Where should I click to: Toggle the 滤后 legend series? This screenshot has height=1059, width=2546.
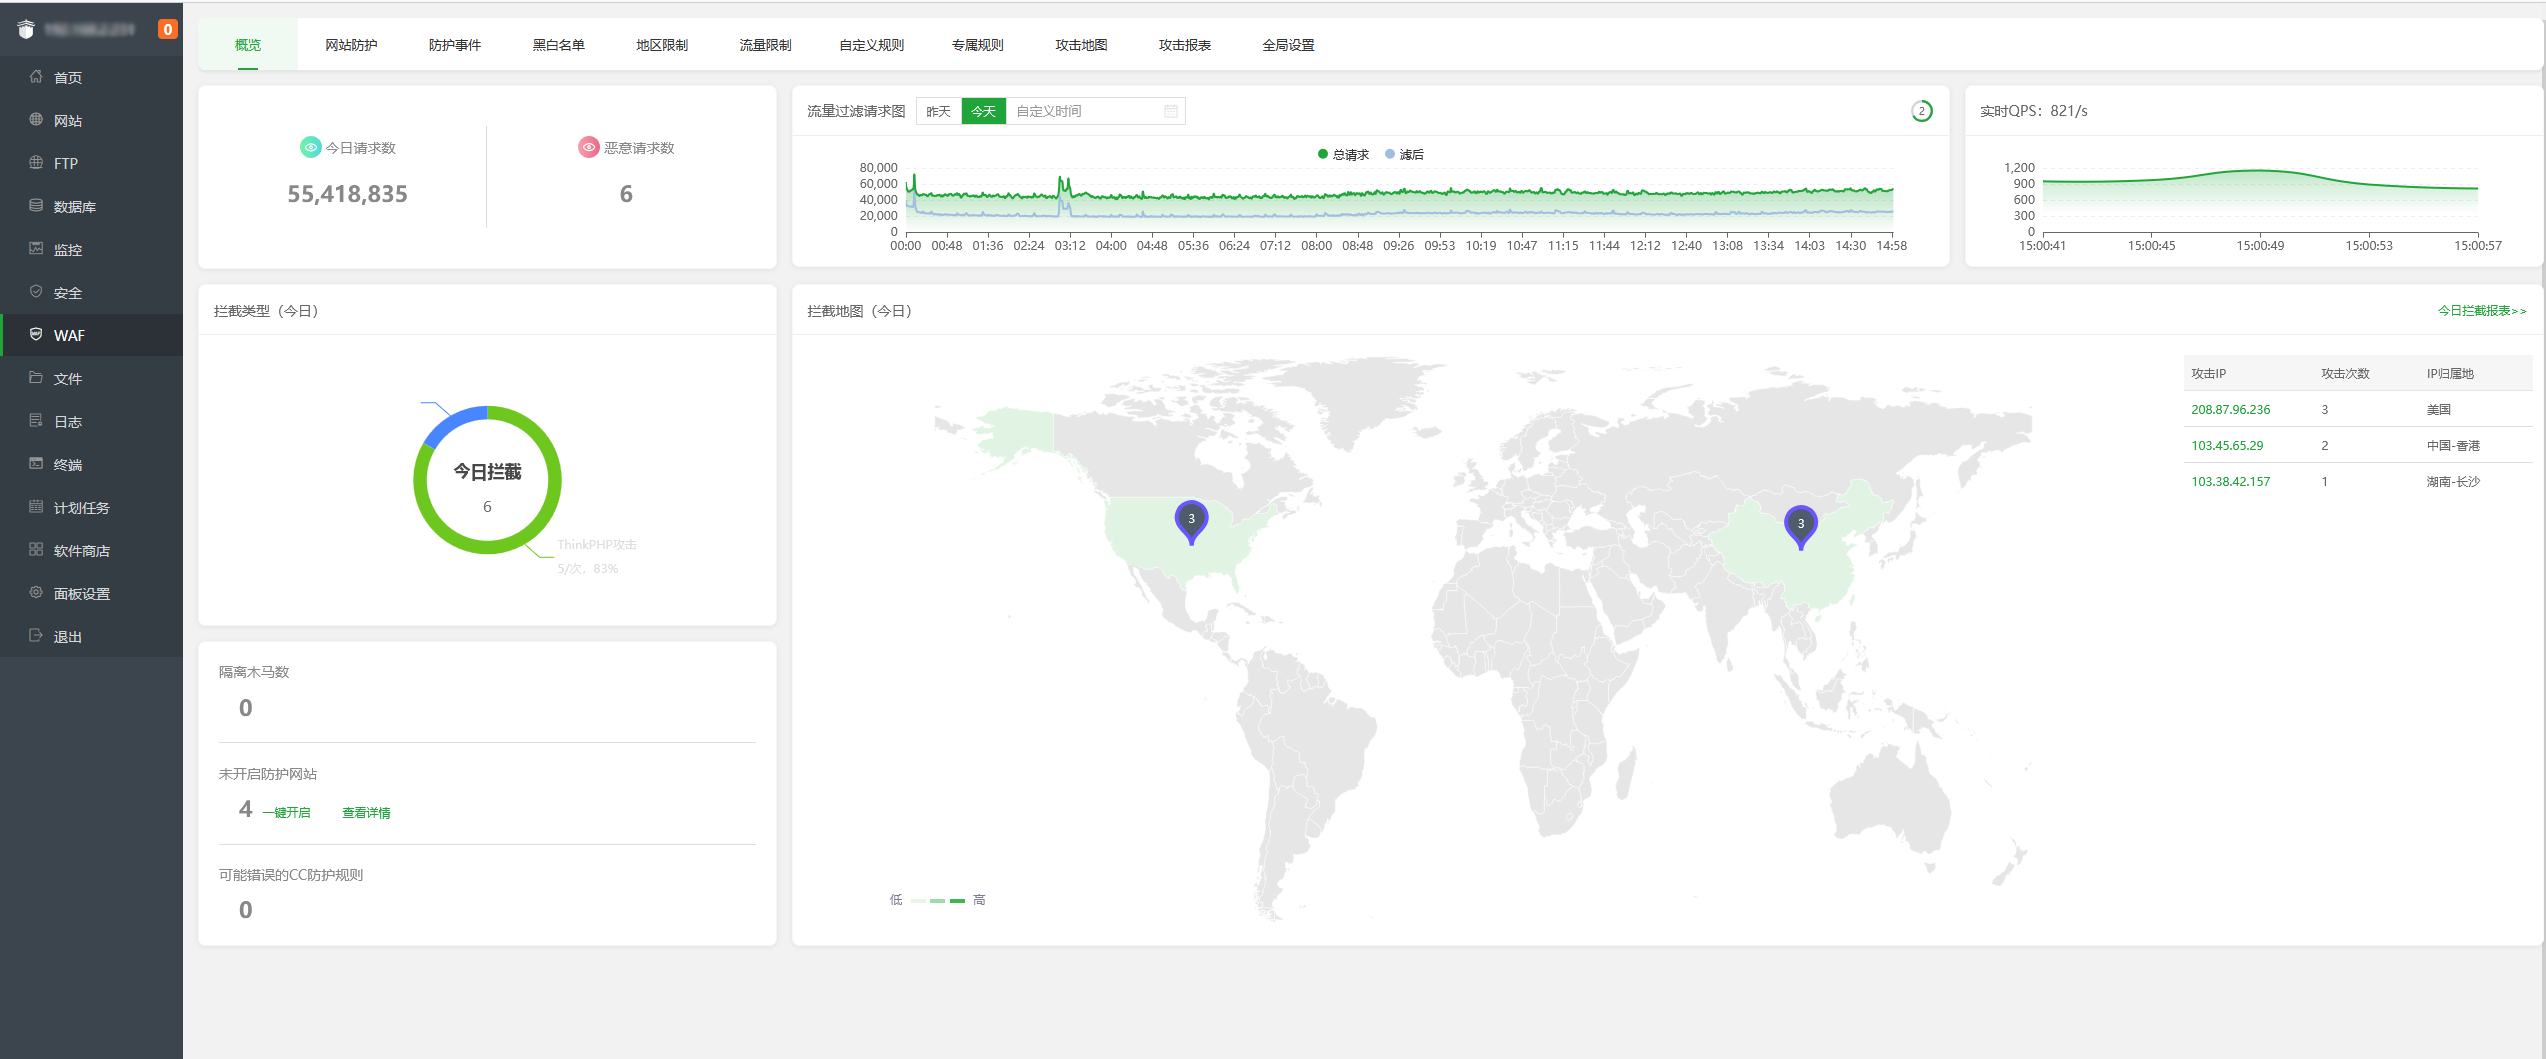pyautogui.click(x=1404, y=154)
